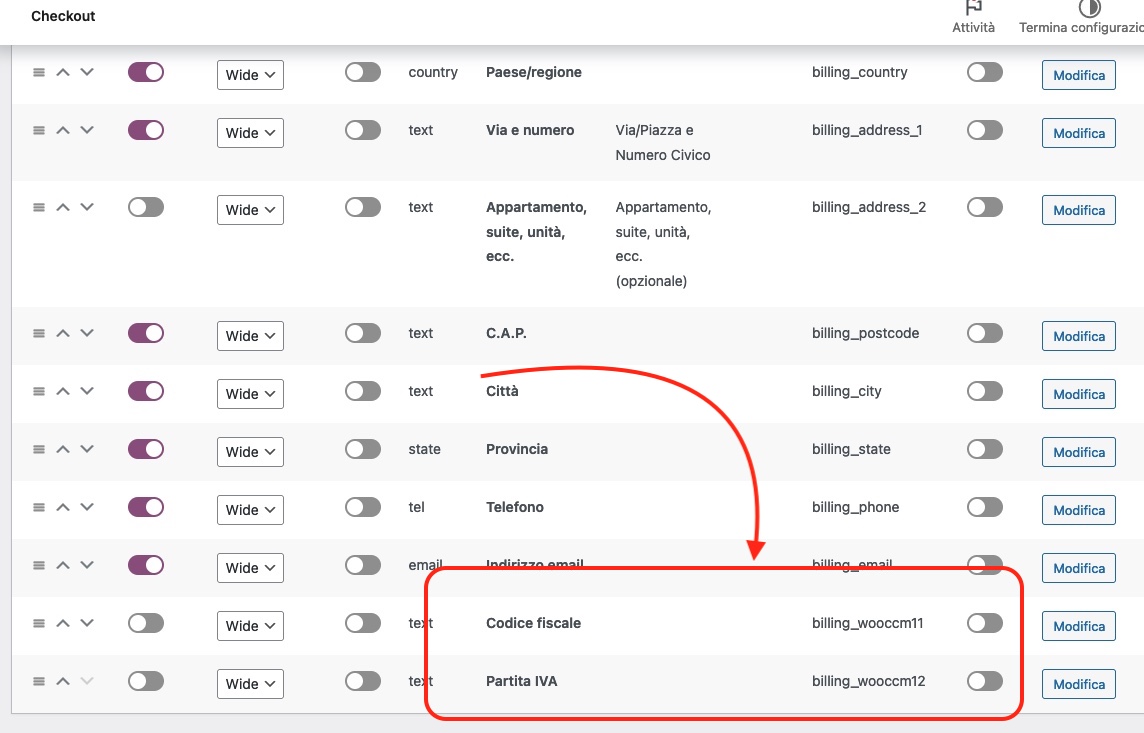1144x733 pixels.
Task: Click Modifica for Partita IVA
Action: (1078, 684)
